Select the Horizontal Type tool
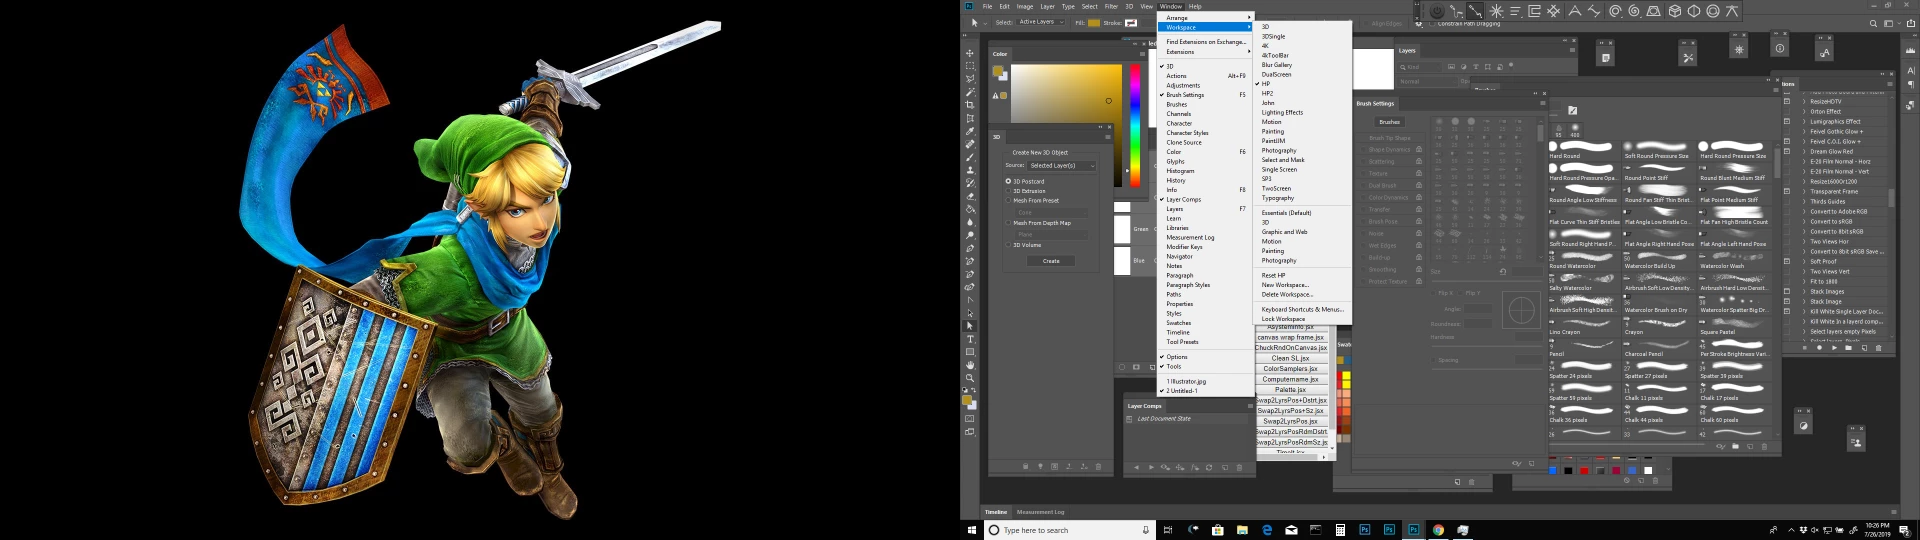The width and height of the screenshot is (1920, 540). pyautogui.click(x=969, y=339)
